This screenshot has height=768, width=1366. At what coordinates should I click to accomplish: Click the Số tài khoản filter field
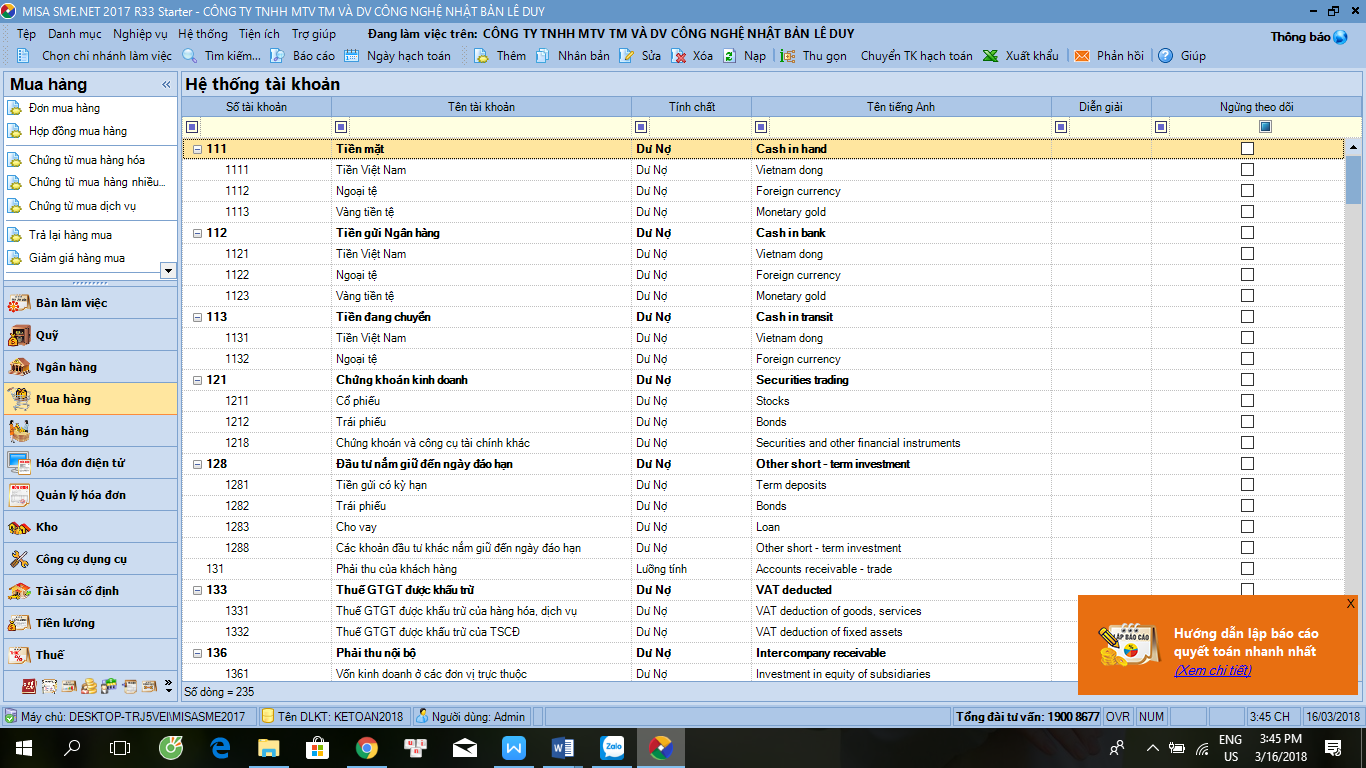265,127
